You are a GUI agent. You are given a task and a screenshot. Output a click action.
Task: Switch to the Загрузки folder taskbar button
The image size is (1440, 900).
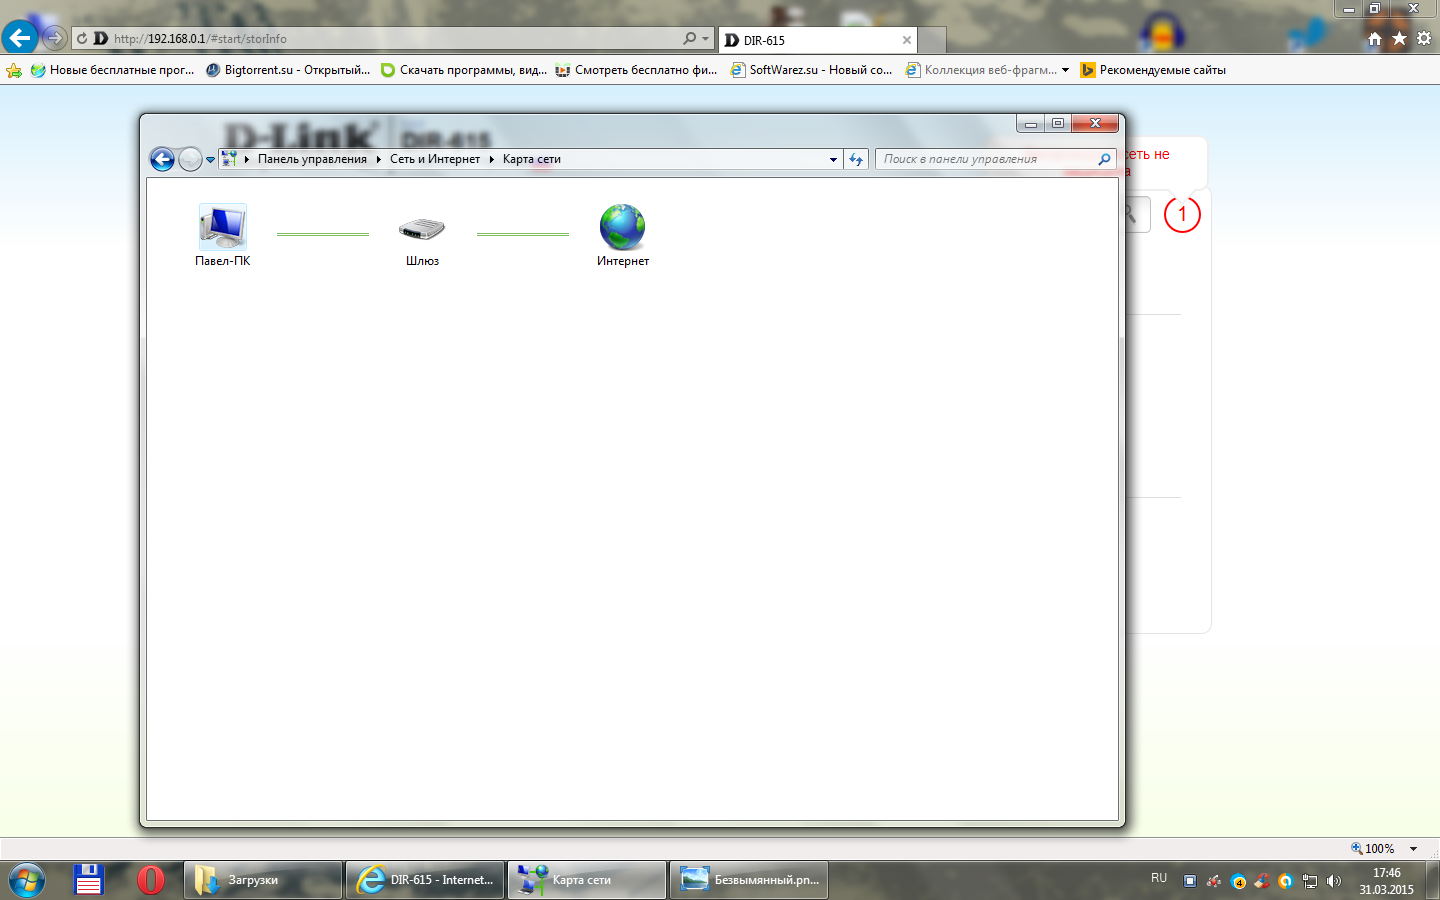[x=263, y=880]
